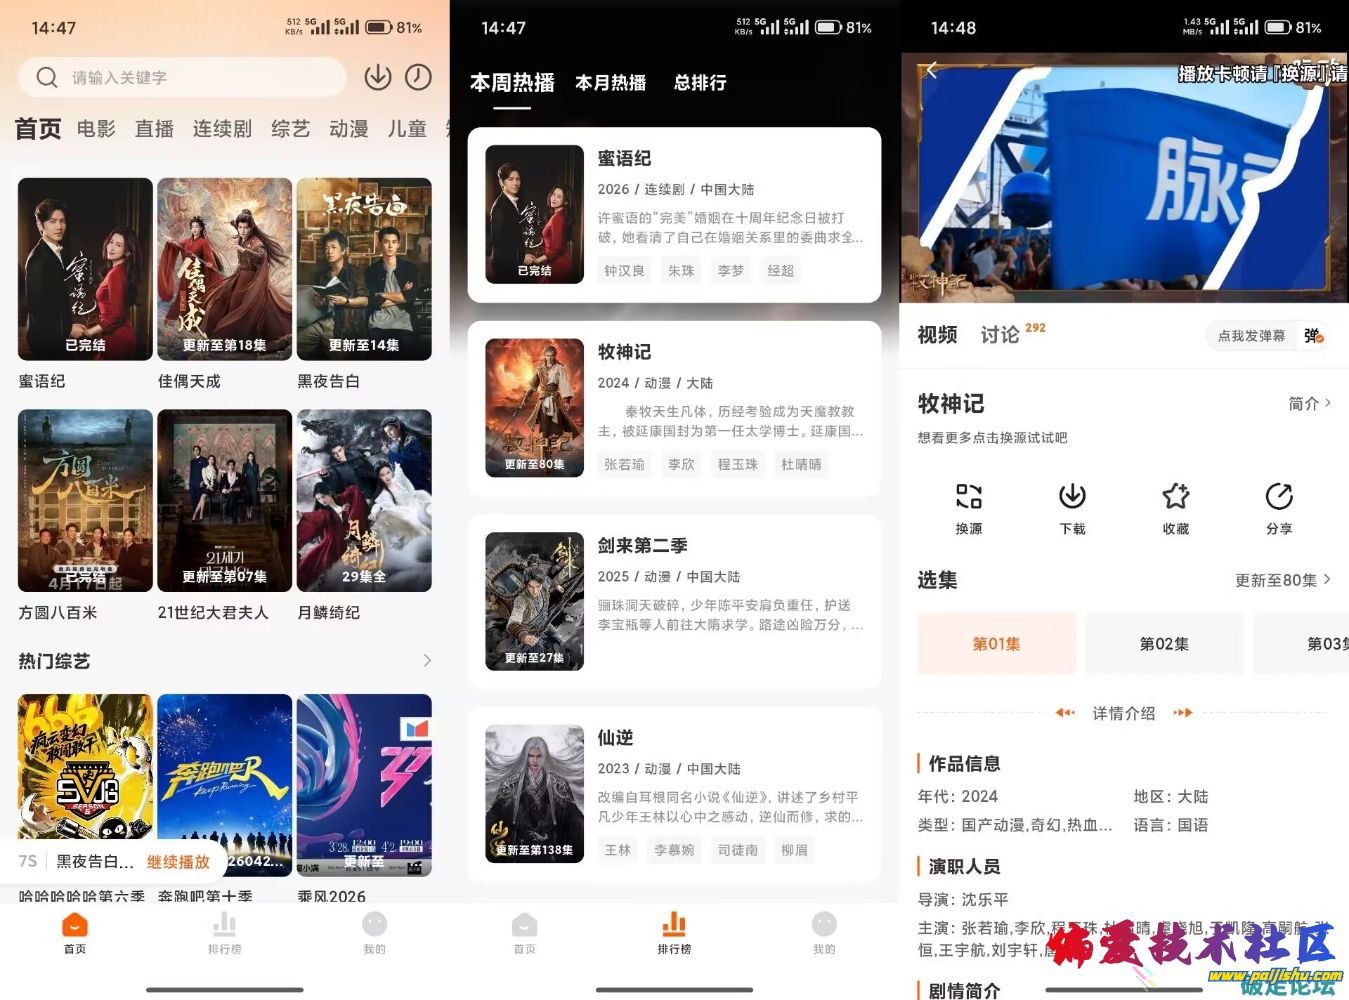Switch to the 动漫 category tab

tap(348, 129)
